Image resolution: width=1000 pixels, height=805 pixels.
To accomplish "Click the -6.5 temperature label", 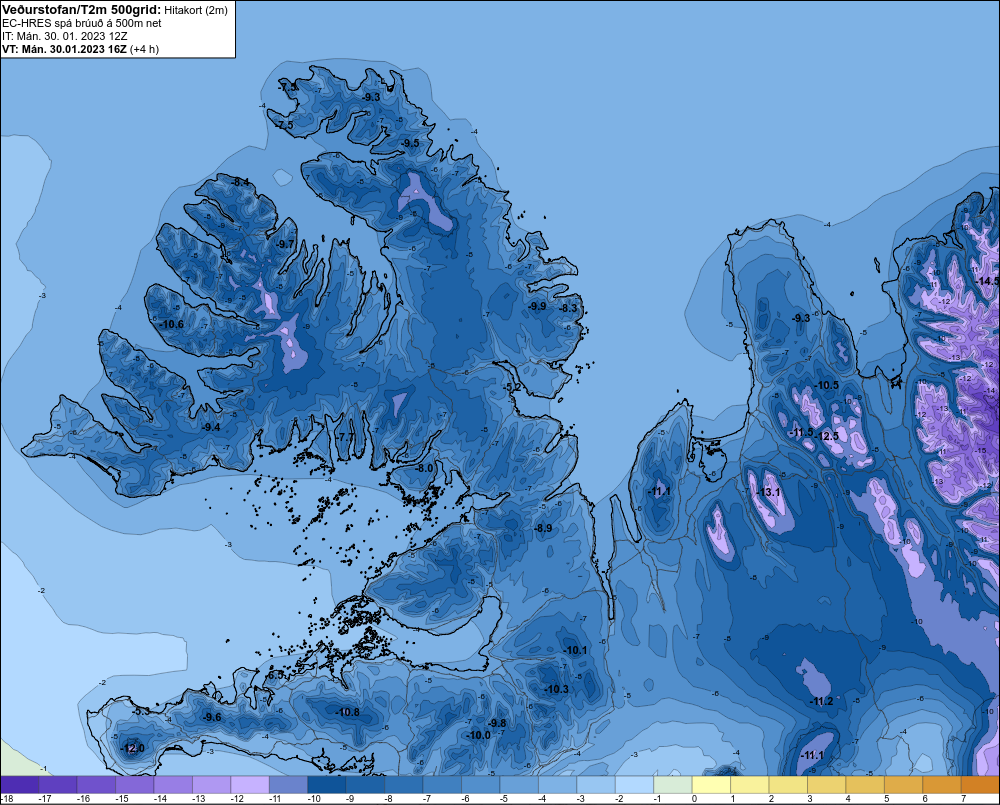I will (x=276, y=674).
